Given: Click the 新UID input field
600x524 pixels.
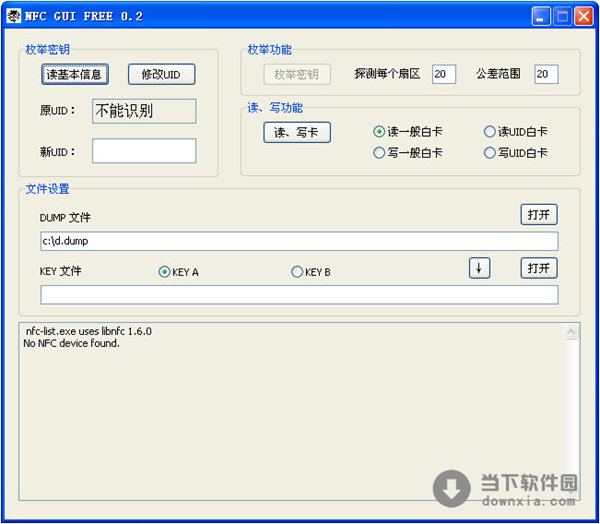Looking at the screenshot, I should pyautogui.click(x=144, y=151).
